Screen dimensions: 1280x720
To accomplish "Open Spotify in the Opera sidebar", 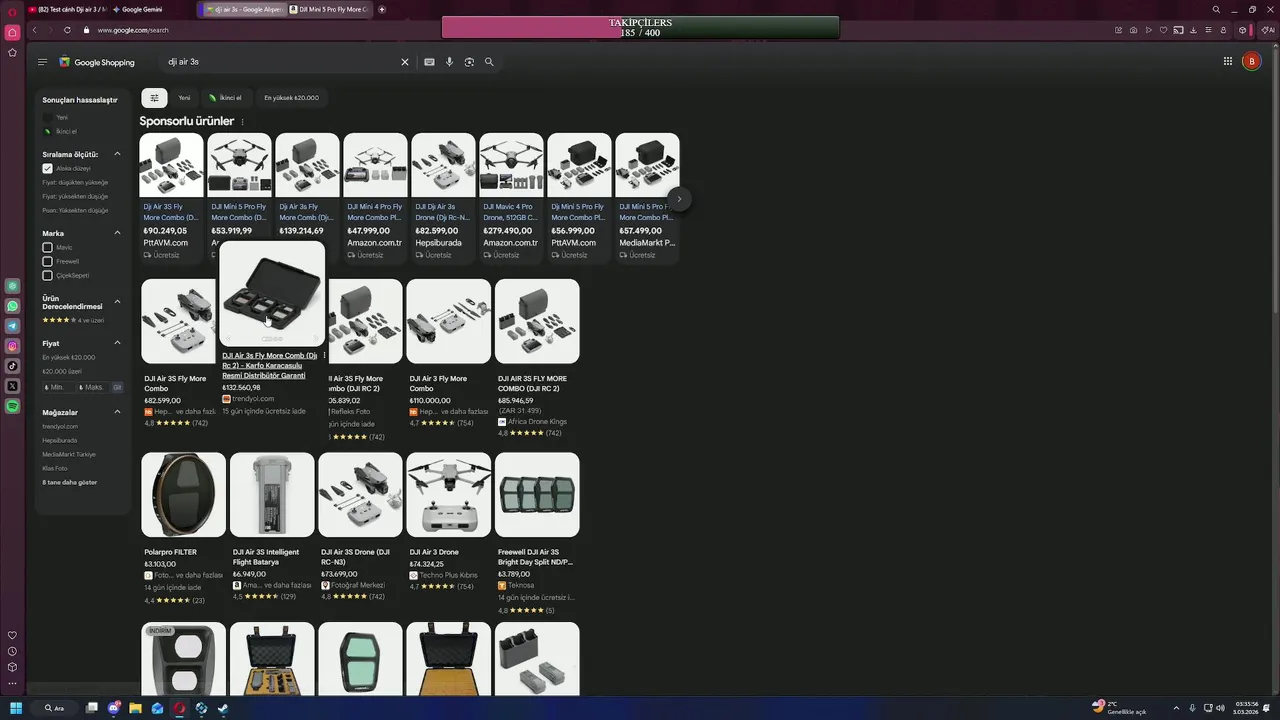I will 12,406.
